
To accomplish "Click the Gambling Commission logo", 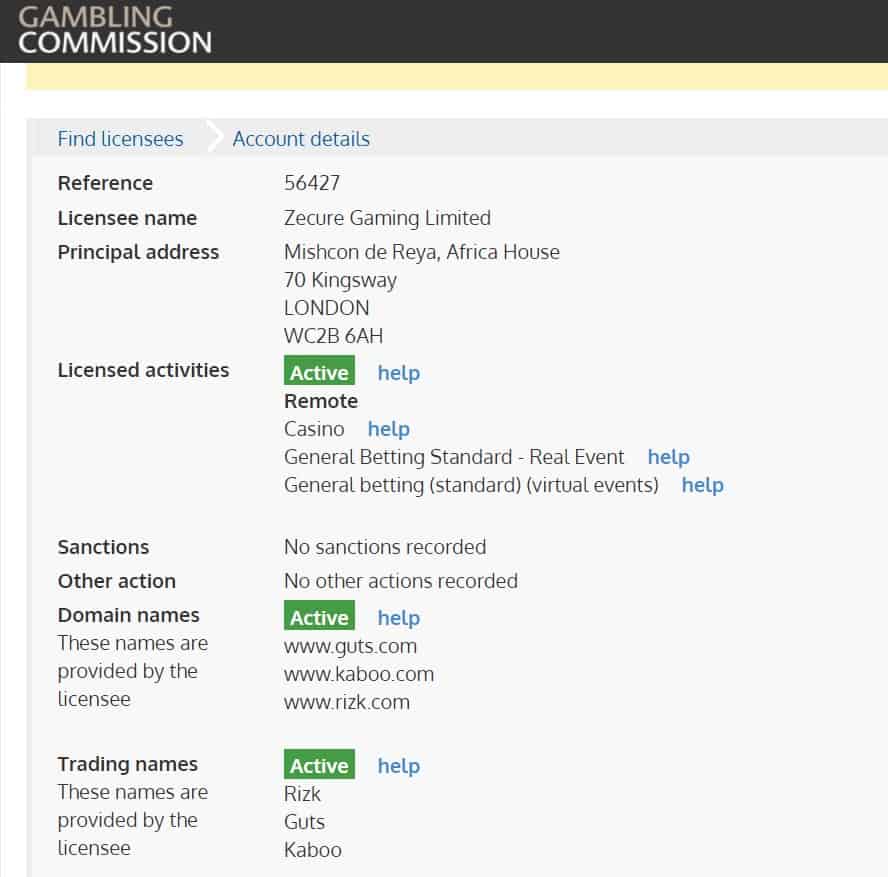I will [x=115, y=31].
